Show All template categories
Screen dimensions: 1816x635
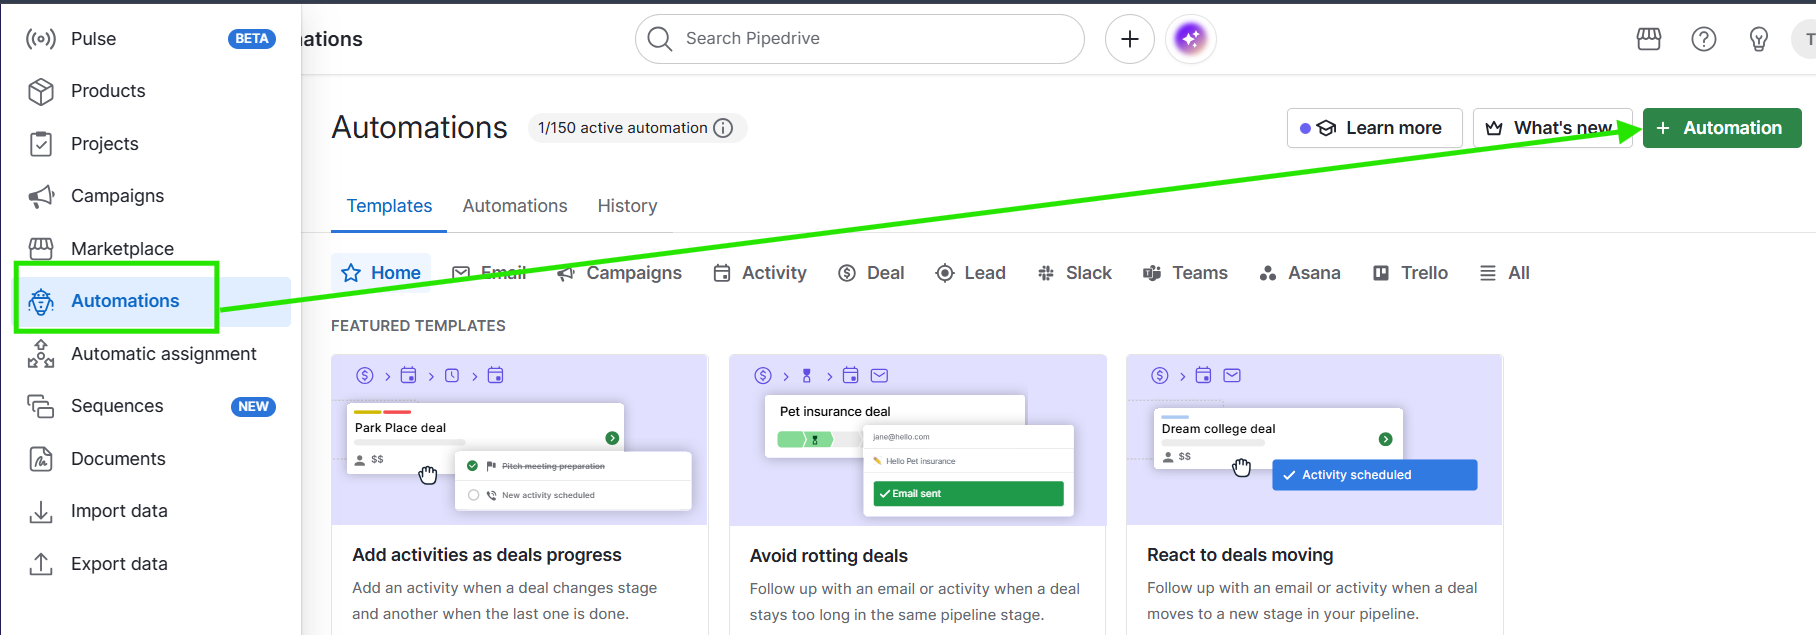(x=1505, y=273)
